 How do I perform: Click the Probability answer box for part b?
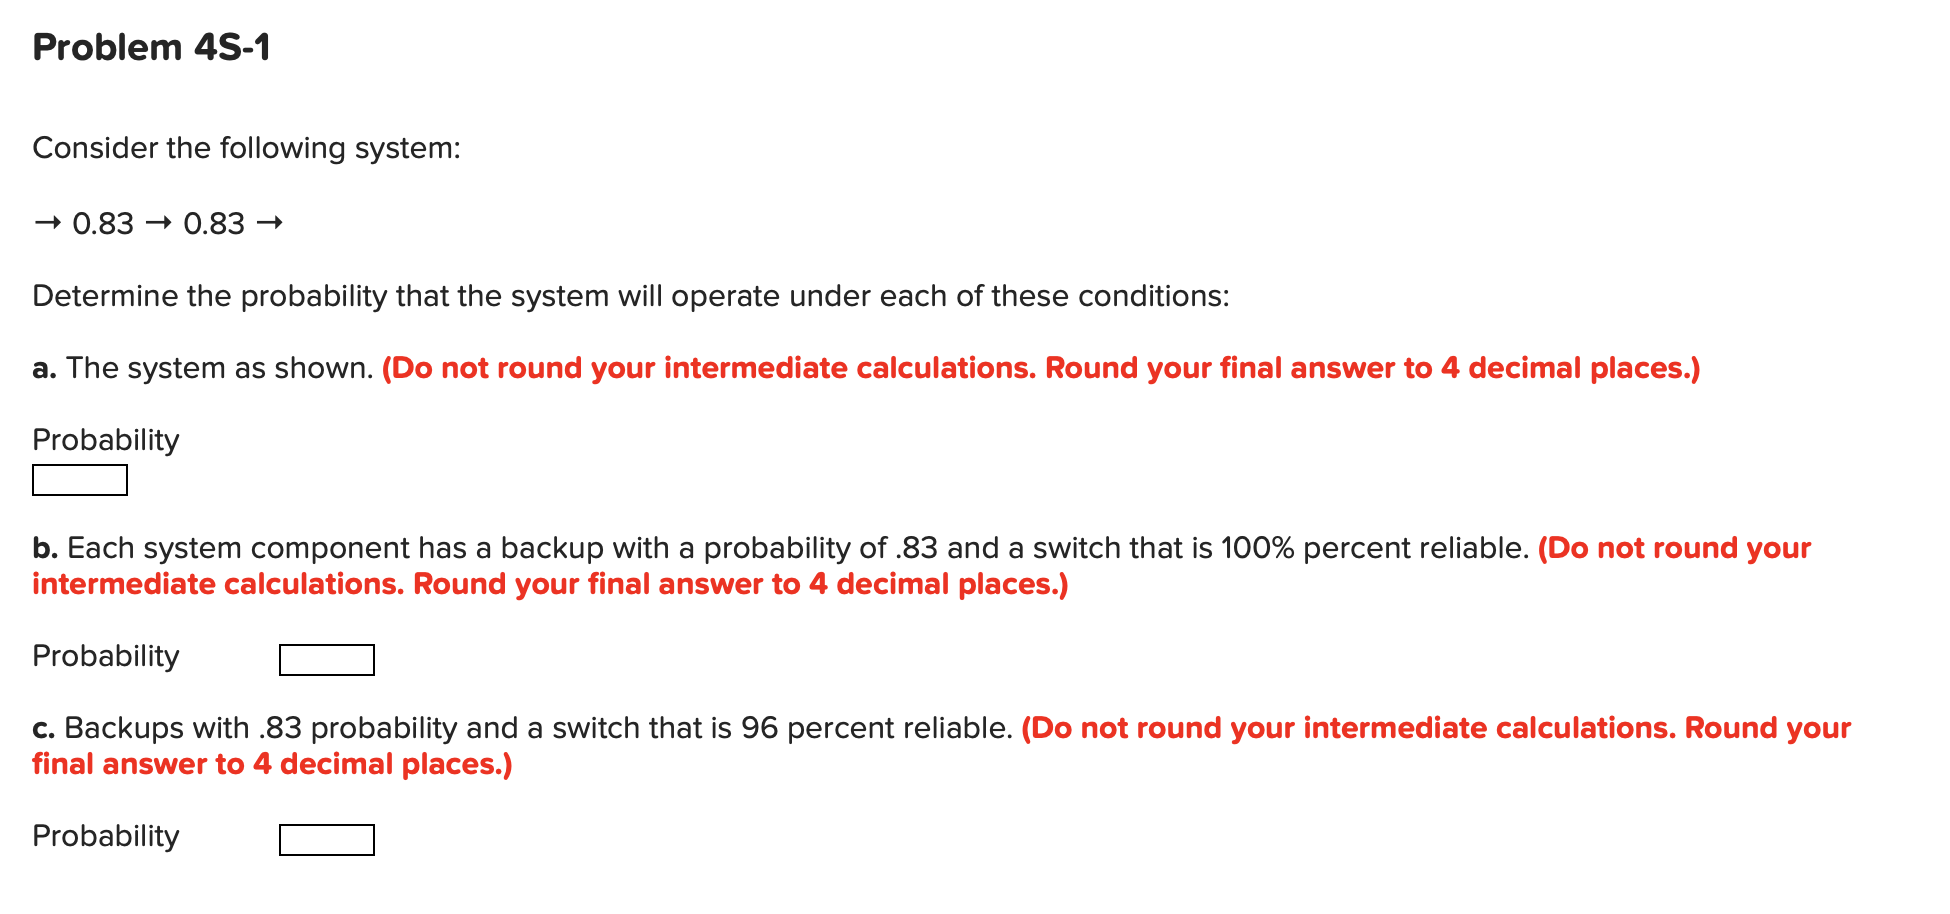click(x=326, y=659)
